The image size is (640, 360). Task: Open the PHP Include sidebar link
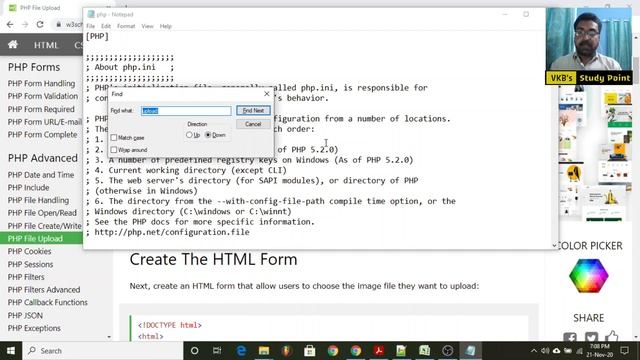coord(28,187)
